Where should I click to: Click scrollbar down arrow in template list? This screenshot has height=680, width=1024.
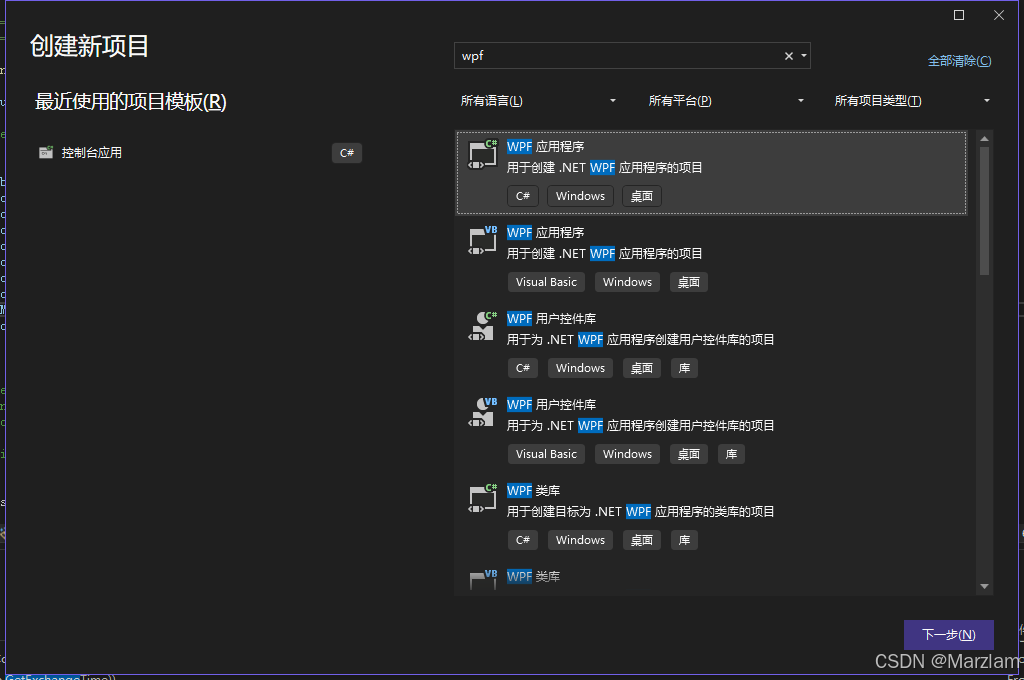pyautogui.click(x=984, y=587)
